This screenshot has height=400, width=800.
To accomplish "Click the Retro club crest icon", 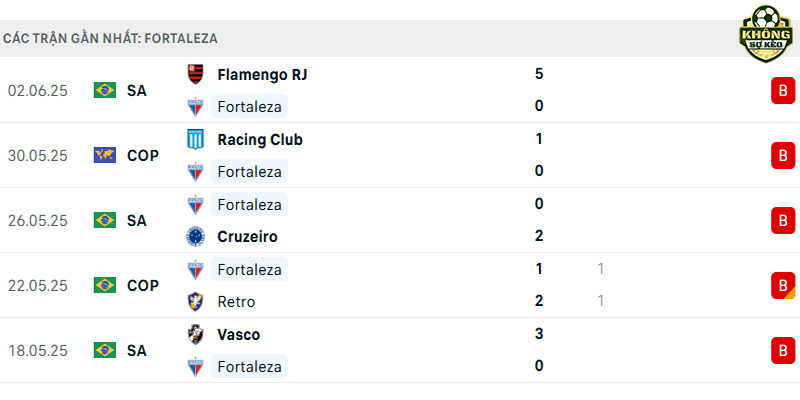I will point(195,302).
